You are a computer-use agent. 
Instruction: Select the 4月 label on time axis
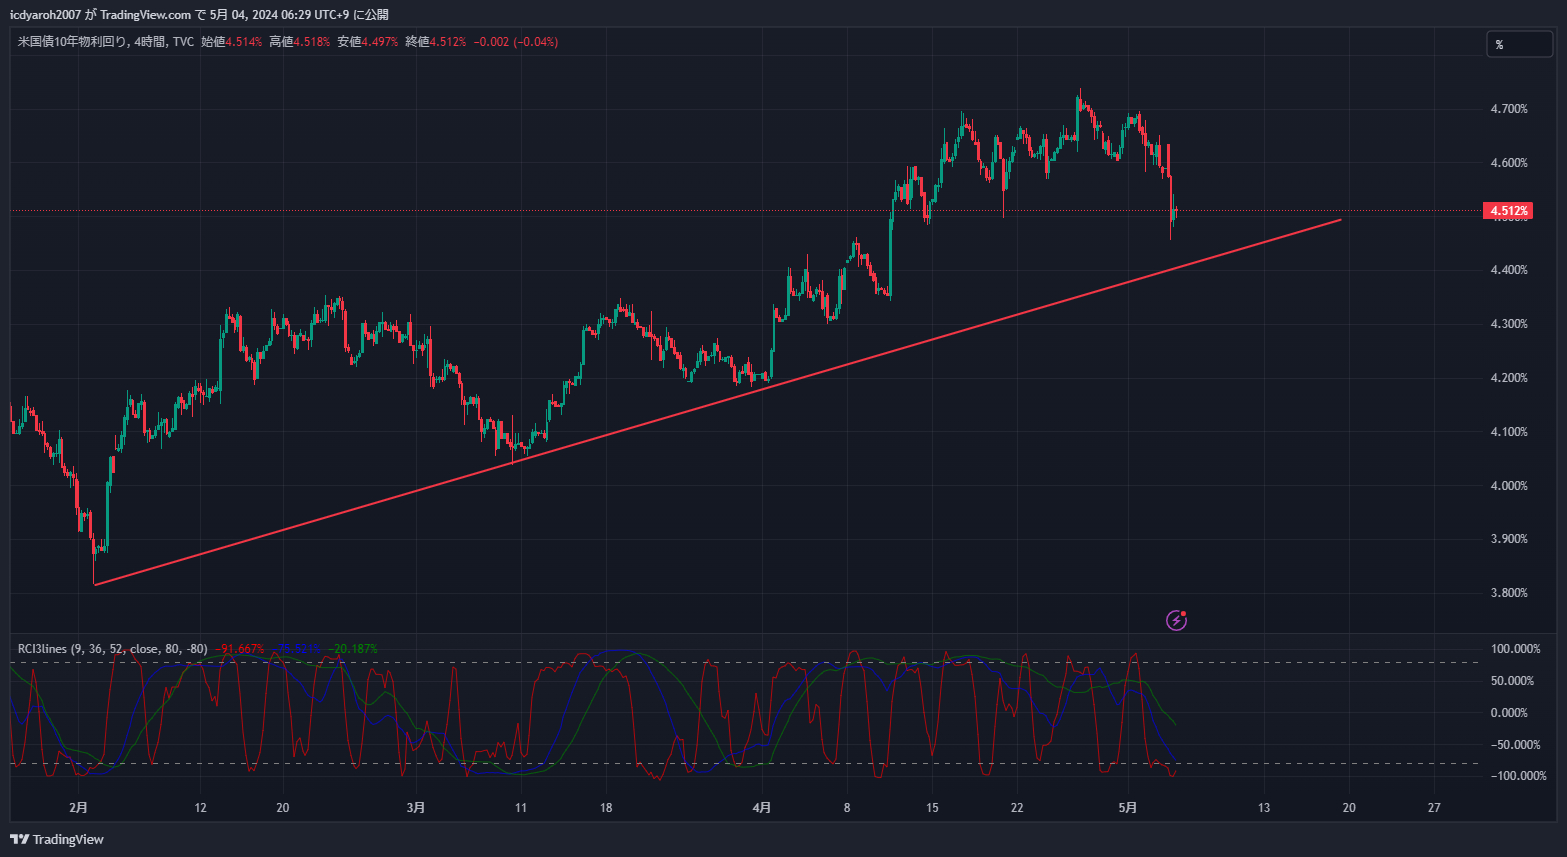[x=762, y=808]
